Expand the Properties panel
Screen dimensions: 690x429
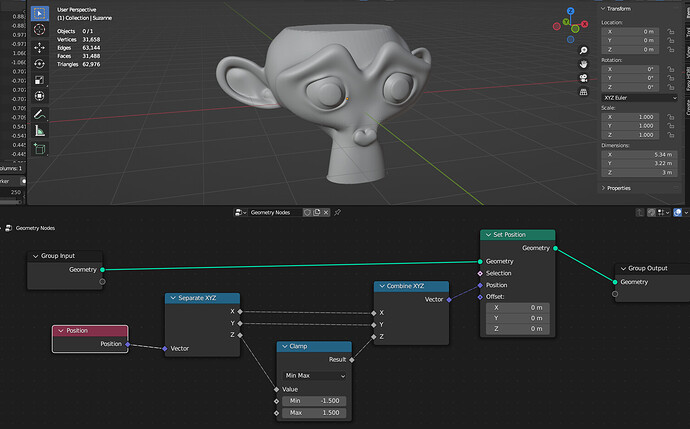click(x=603, y=188)
